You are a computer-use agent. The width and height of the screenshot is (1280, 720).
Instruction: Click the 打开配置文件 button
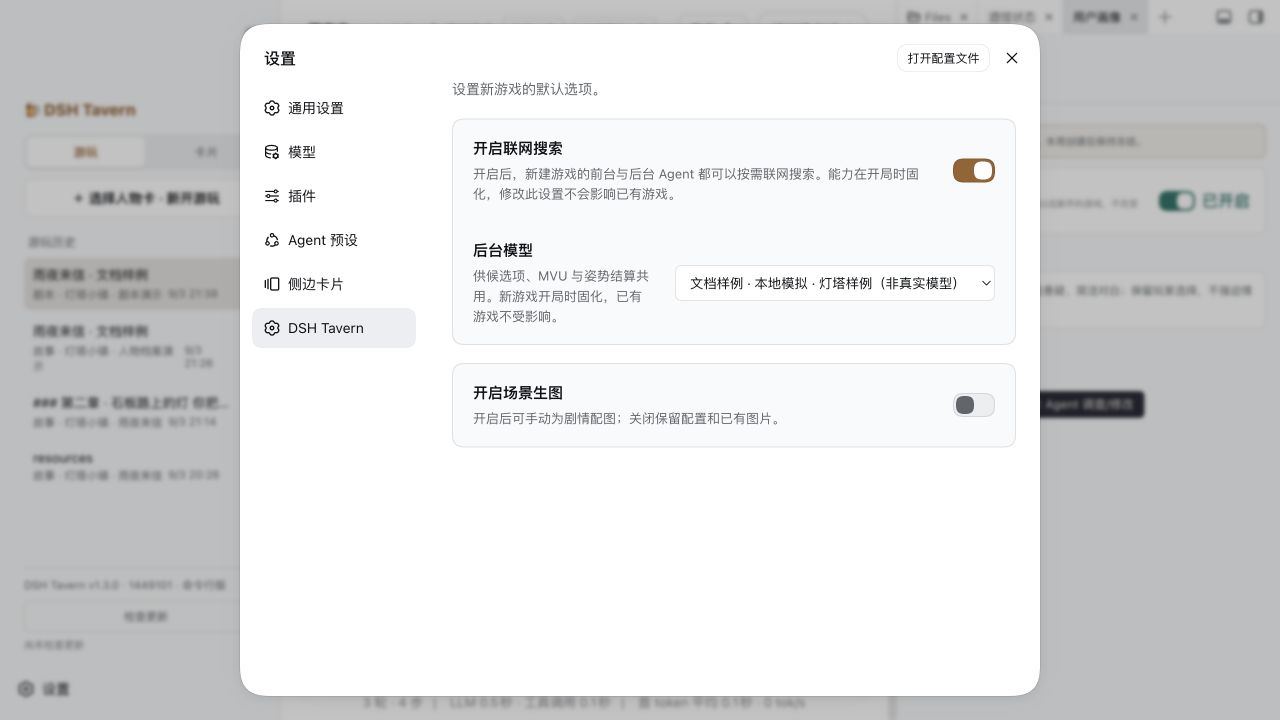pos(943,58)
